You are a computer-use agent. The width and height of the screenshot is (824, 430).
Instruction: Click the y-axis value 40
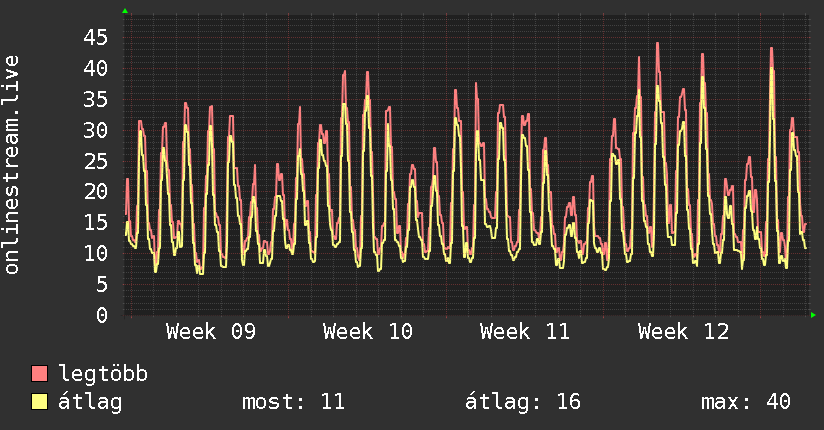click(x=96, y=68)
